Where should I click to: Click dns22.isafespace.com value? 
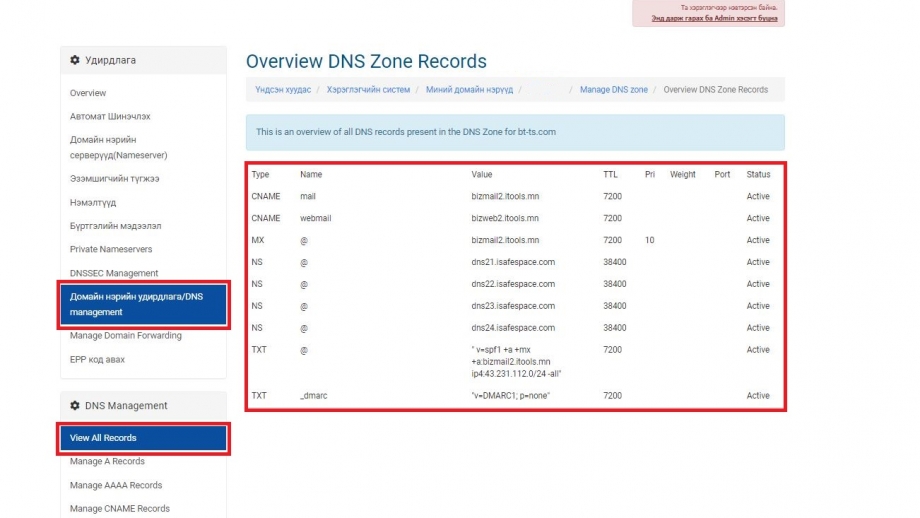tap(513, 284)
